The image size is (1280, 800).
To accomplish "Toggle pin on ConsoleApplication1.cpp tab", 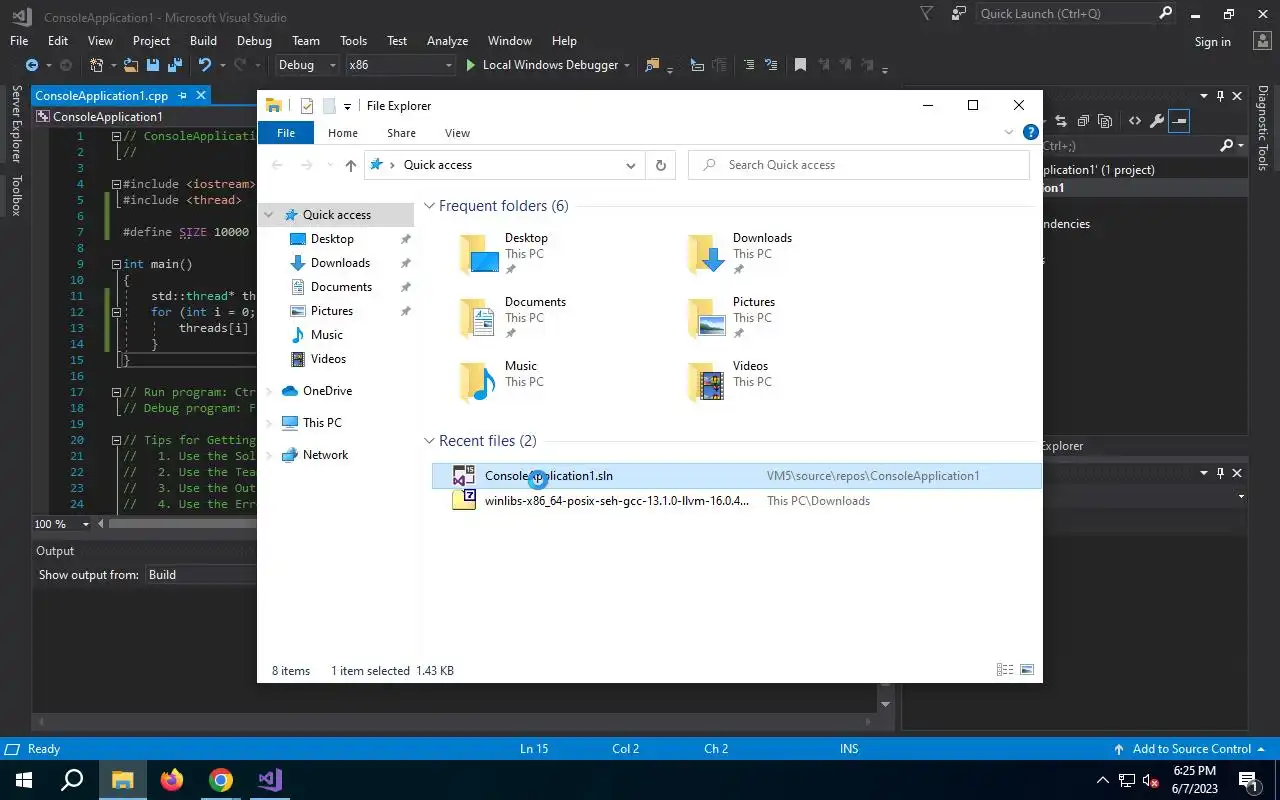I will tap(182, 96).
